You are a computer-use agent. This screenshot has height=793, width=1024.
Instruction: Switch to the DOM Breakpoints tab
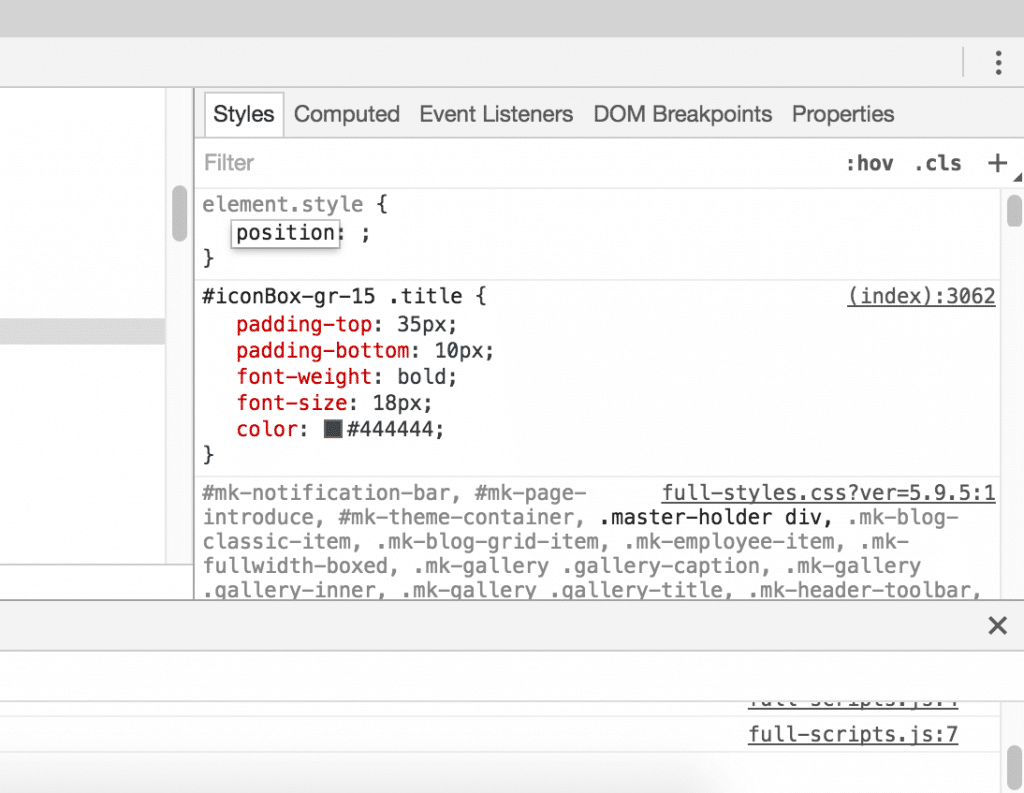tap(682, 114)
